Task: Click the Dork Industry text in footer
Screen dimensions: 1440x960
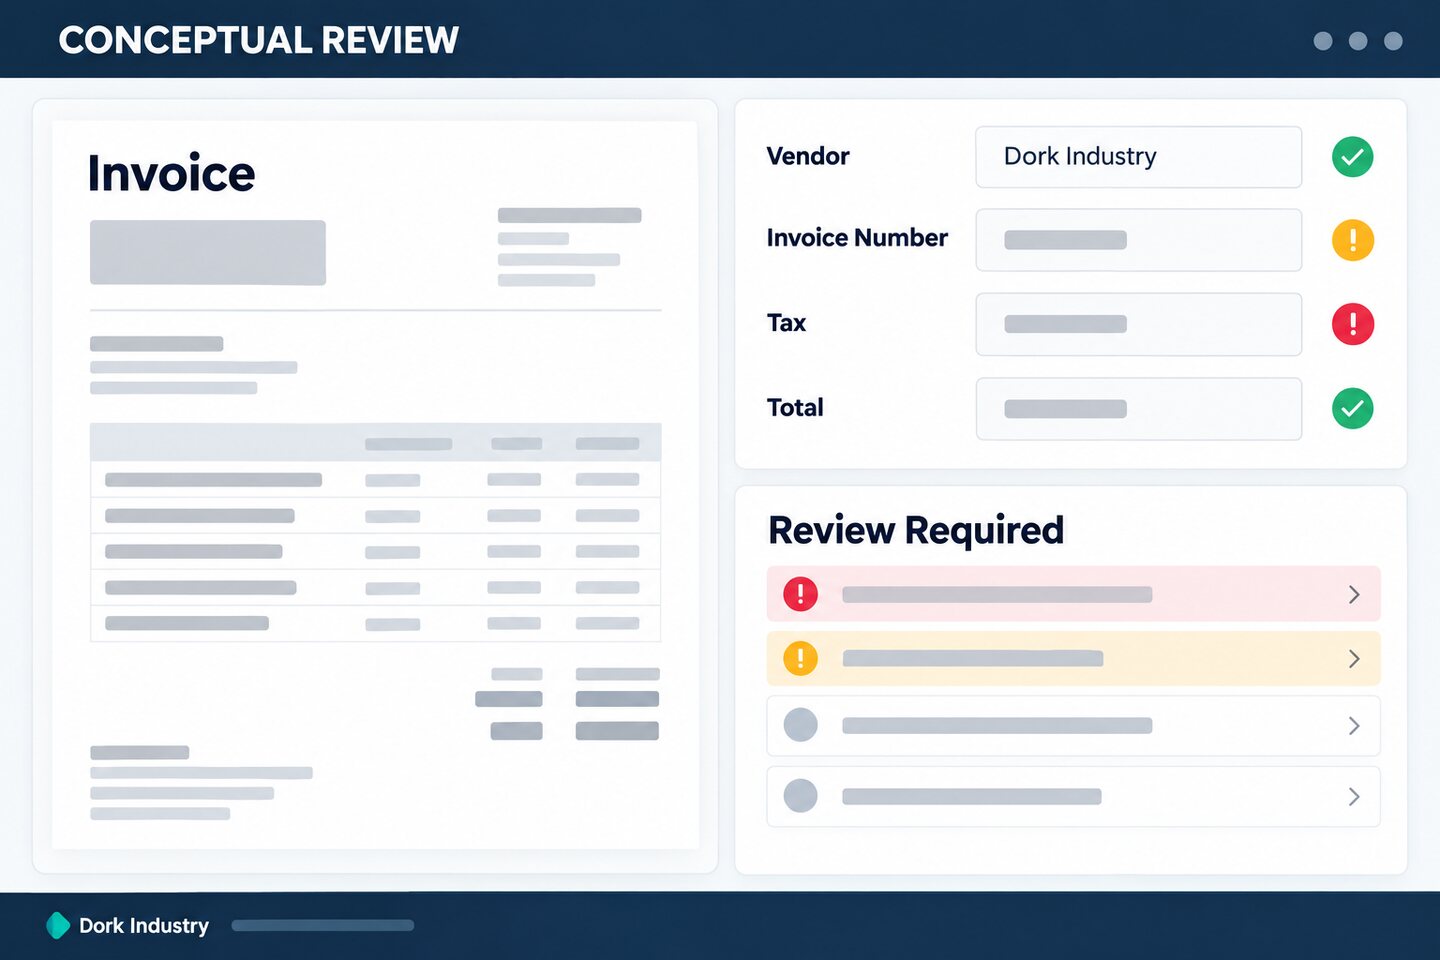Action: 144,926
